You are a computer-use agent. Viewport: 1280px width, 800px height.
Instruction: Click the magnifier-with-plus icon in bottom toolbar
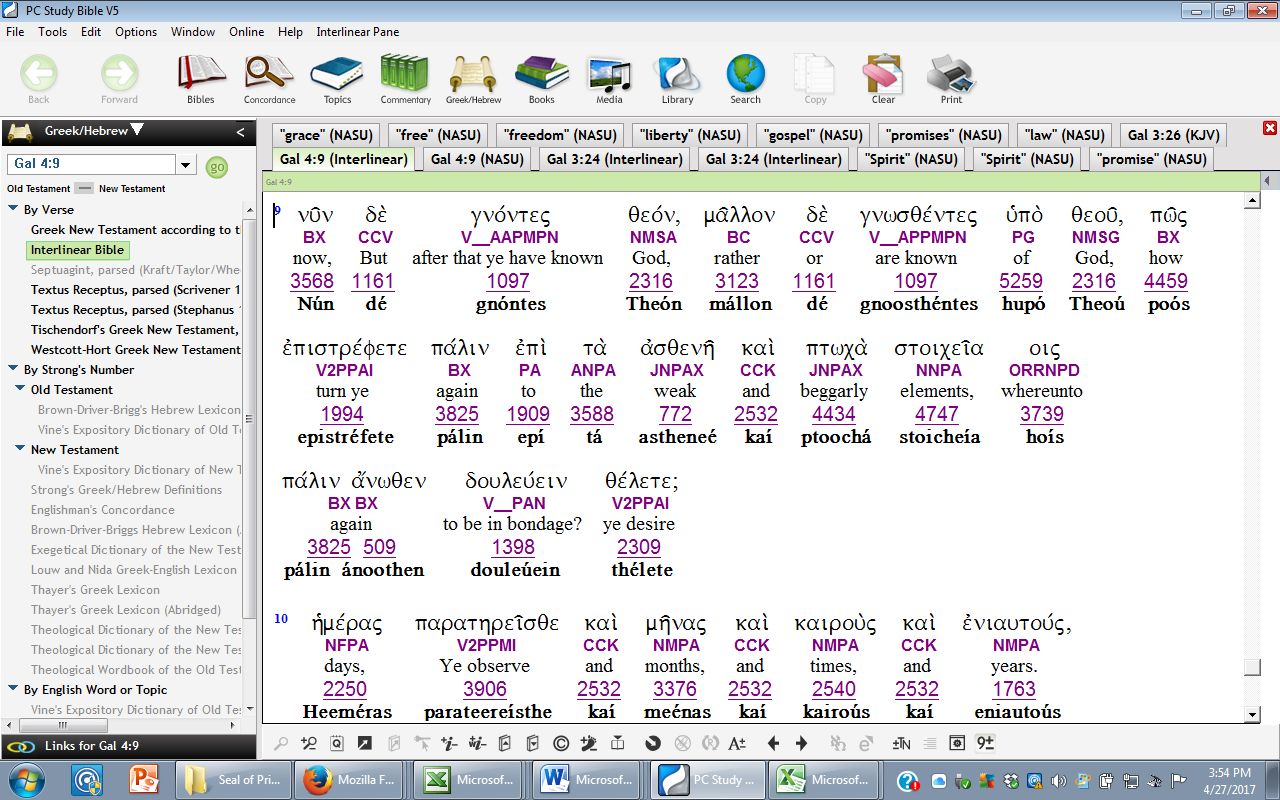(310, 743)
